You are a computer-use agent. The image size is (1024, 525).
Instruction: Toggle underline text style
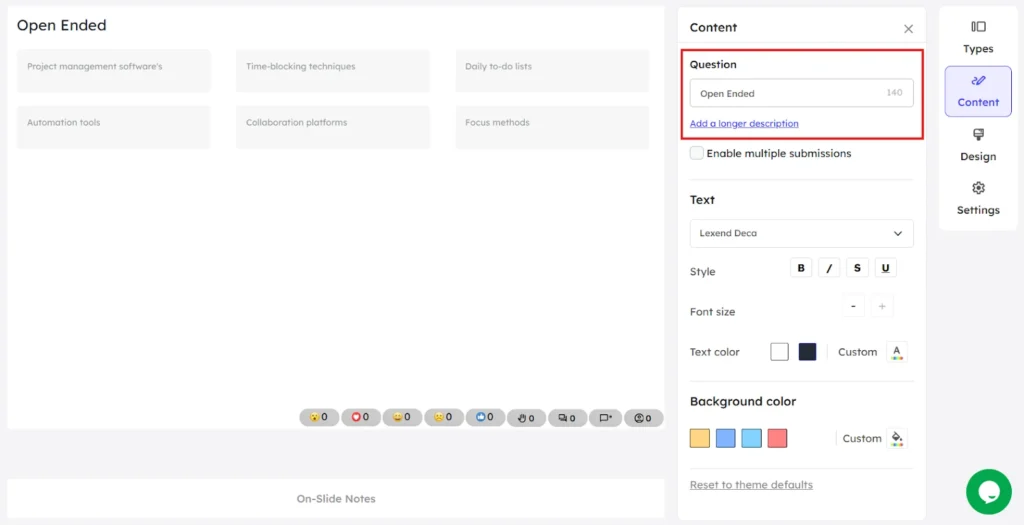point(886,268)
